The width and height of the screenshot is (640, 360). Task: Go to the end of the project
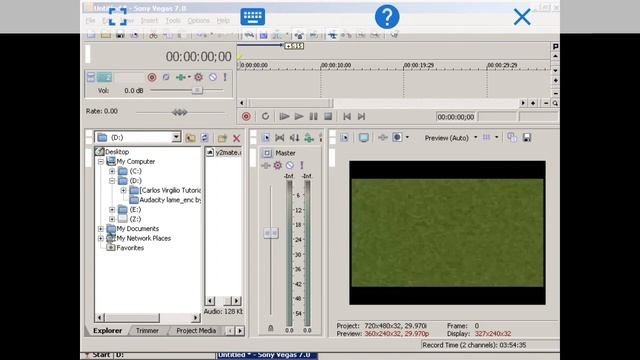361,117
